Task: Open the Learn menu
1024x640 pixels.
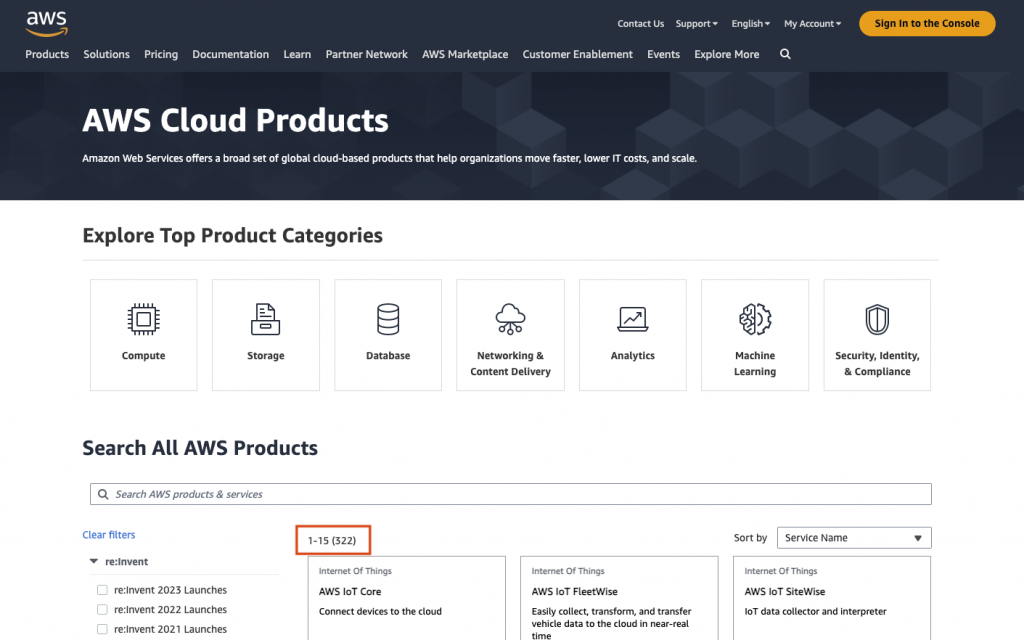Action: pyautogui.click(x=297, y=54)
